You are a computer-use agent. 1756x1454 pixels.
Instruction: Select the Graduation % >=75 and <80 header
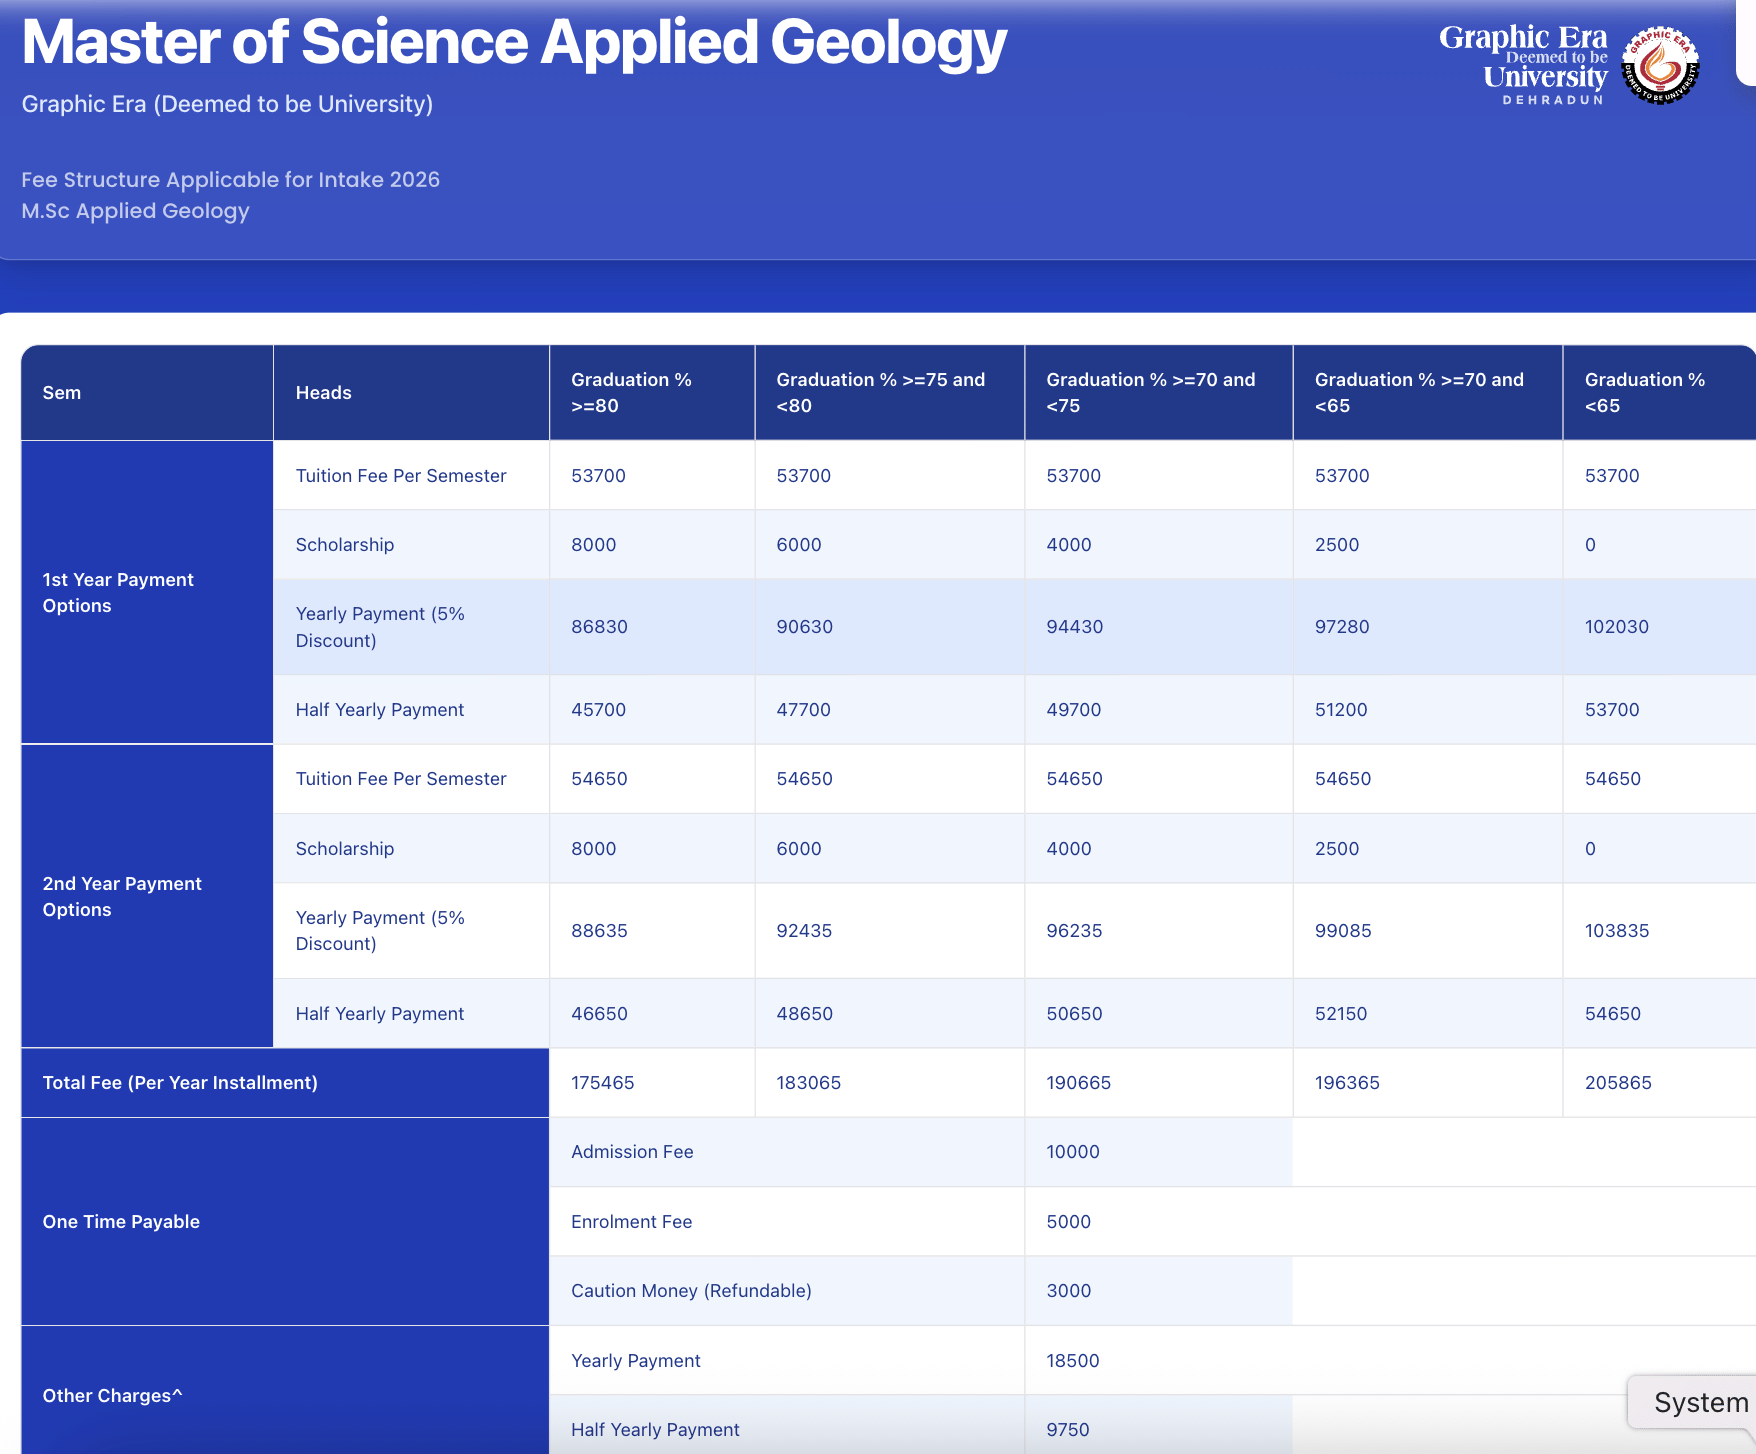880,393
